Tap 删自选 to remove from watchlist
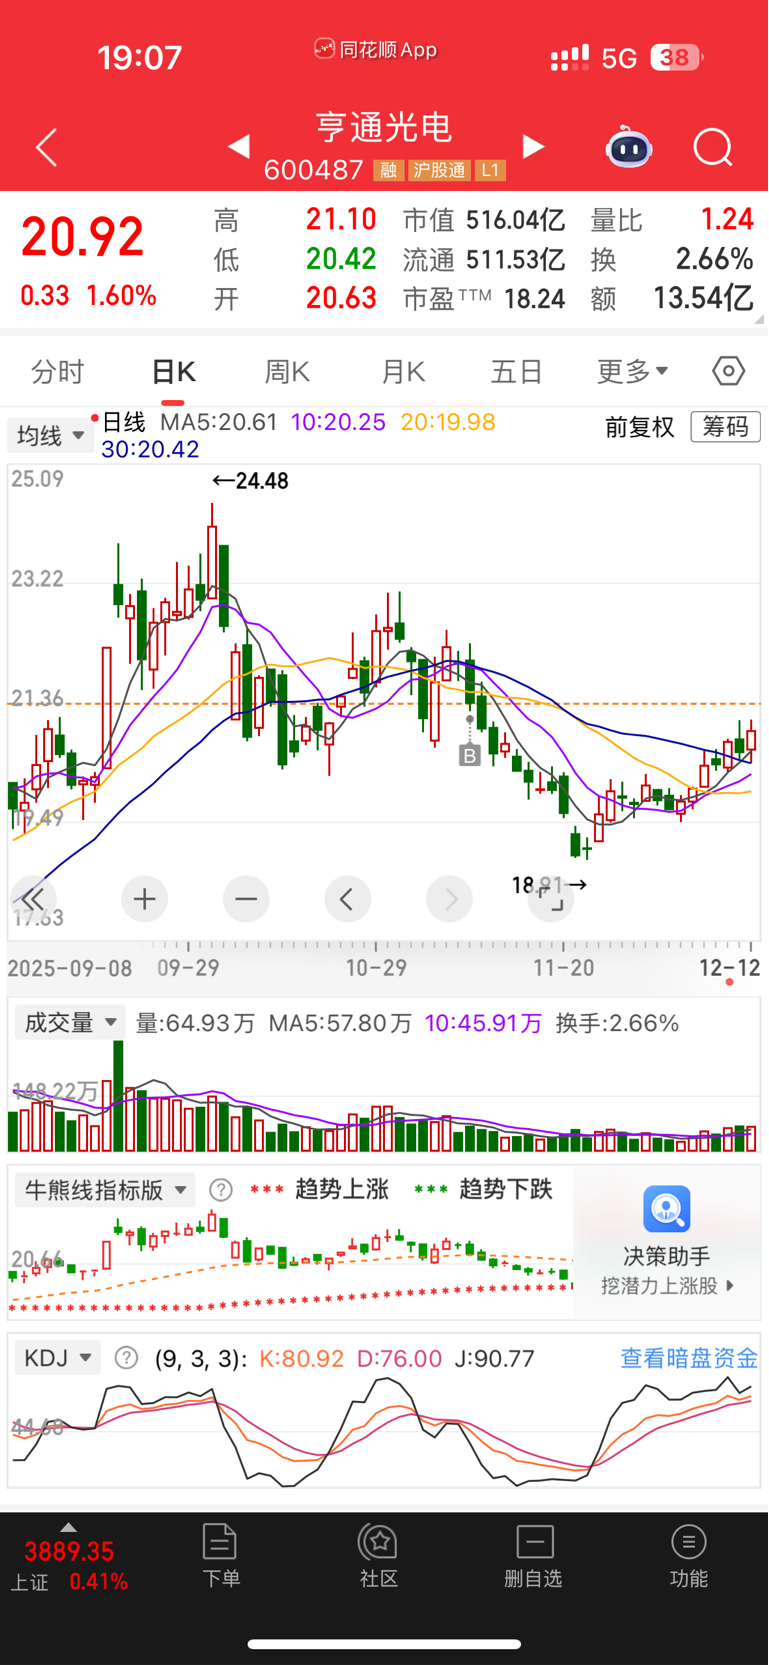The height and width of the screenshot is (1665, 769). point(534,1556)
